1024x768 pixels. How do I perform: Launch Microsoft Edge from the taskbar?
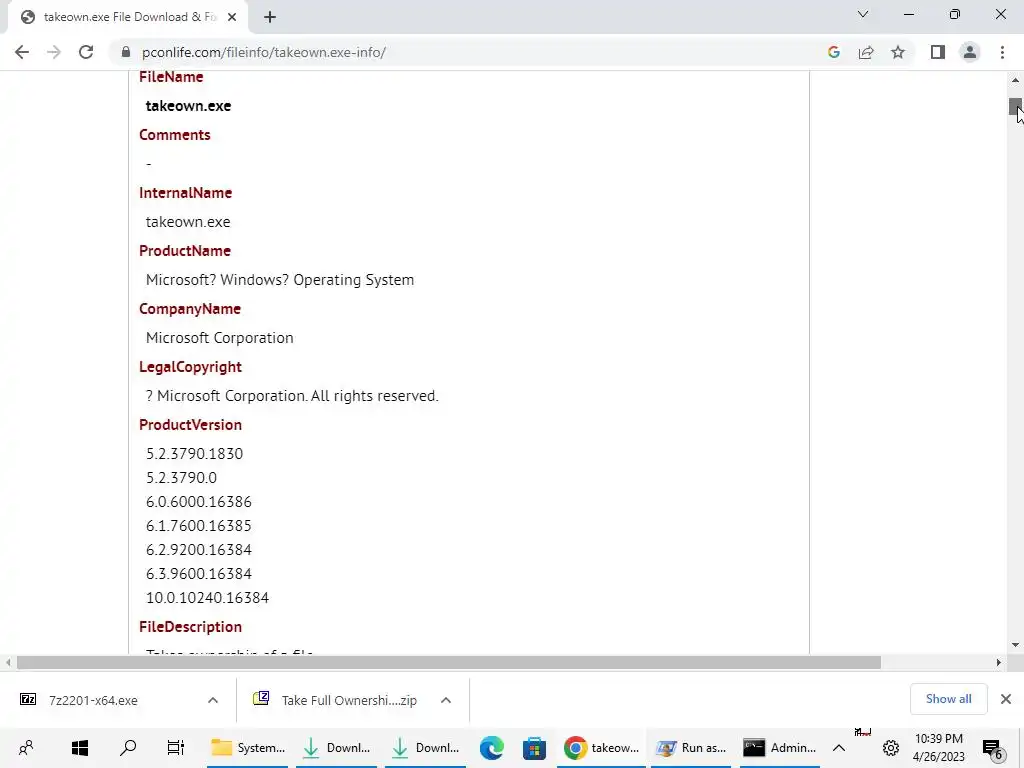(491, 748)
